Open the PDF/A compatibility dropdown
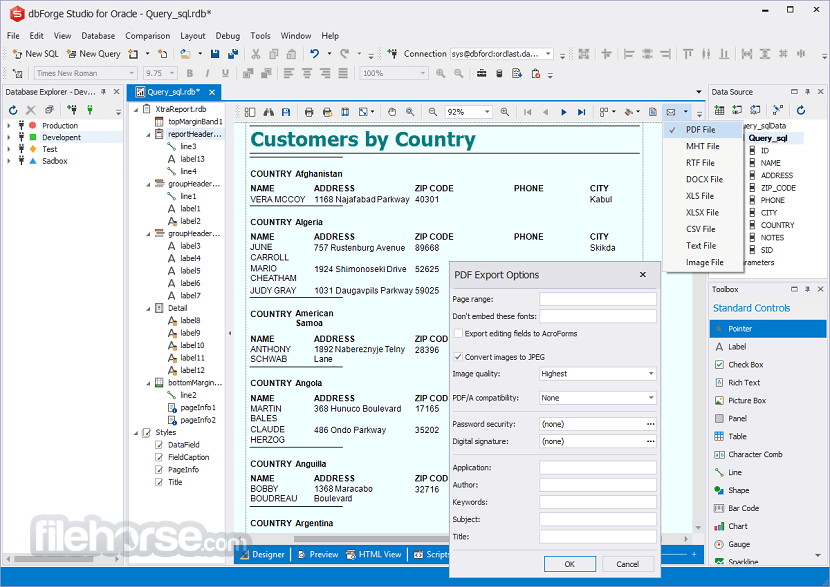830x587 pixels. [x=651, y=398]
